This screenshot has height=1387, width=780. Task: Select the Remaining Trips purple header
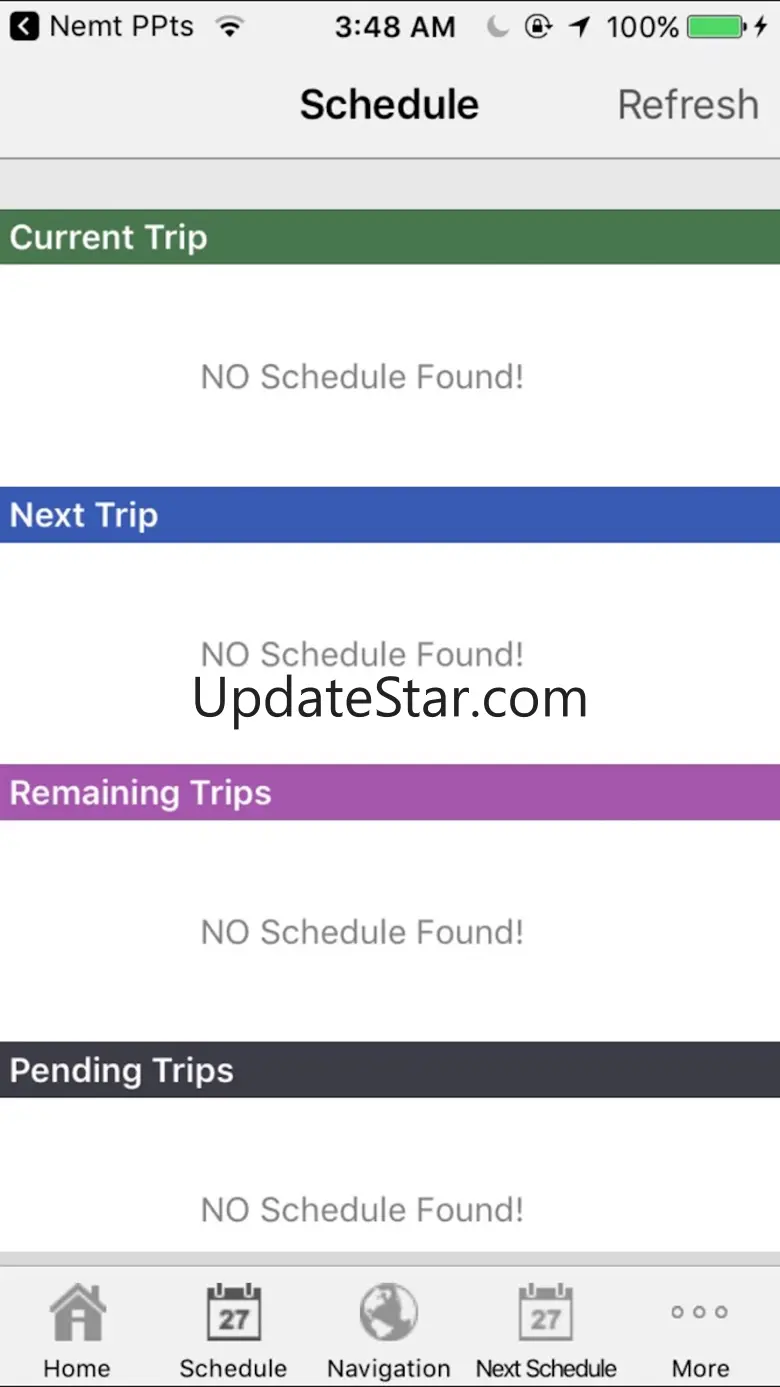click(390, 792)
